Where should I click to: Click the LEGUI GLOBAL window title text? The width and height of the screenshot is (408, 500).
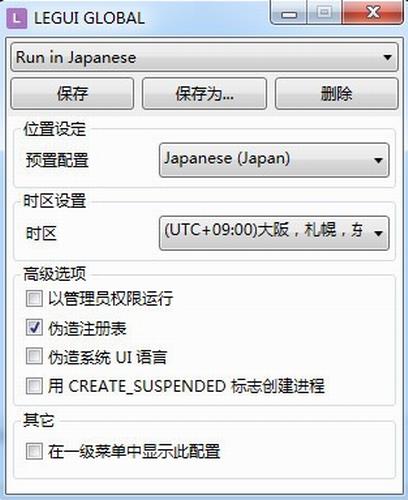coord(89,18)
